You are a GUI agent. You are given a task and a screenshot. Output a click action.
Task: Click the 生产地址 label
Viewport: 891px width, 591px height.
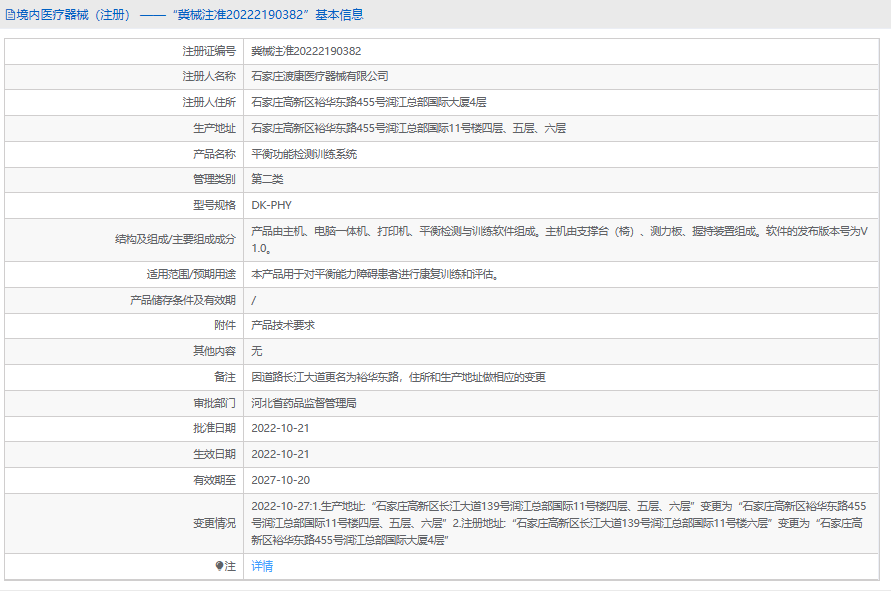(214, 128)
